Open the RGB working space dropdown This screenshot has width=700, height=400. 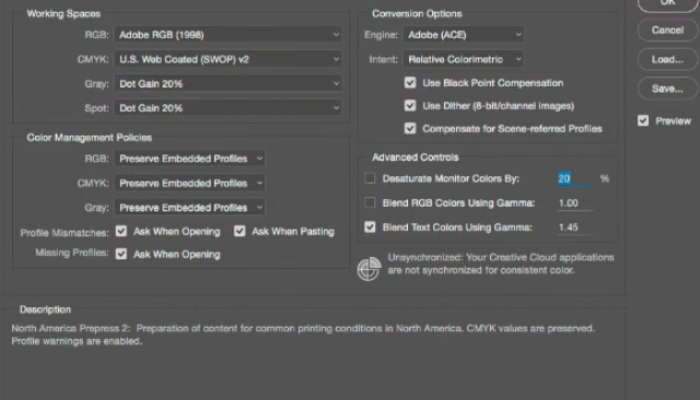click(228, 34)
